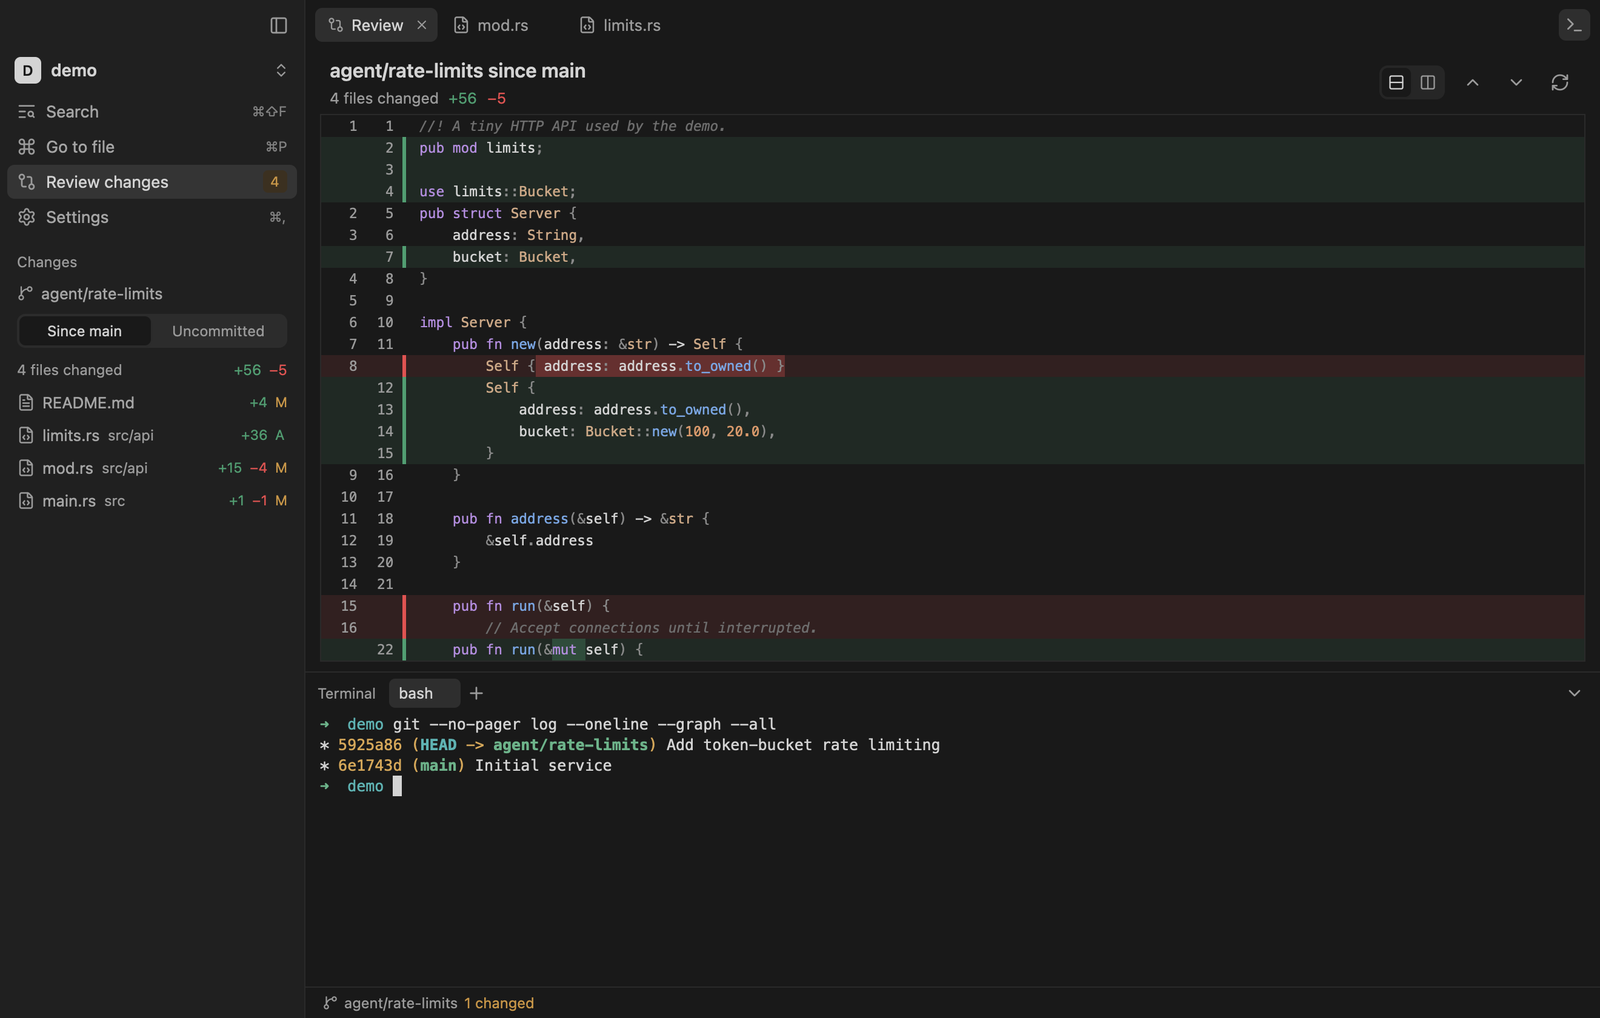Viewport: 1600px width, 1018px height.
Task: Close the Review tab
Action: click(x=422, y=25)
